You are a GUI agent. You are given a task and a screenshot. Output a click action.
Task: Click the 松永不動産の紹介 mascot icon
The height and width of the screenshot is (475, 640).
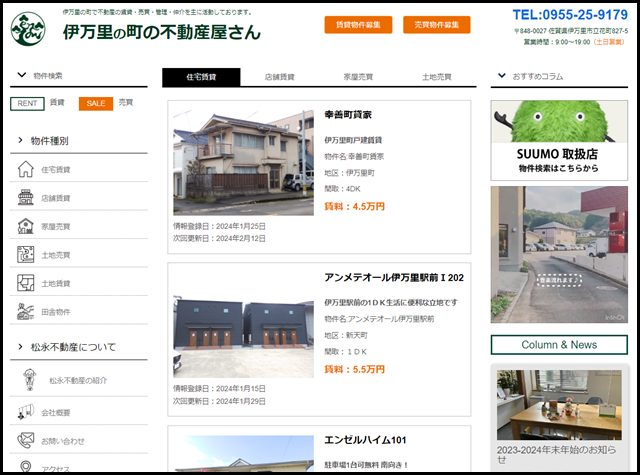tap(29, 380)
